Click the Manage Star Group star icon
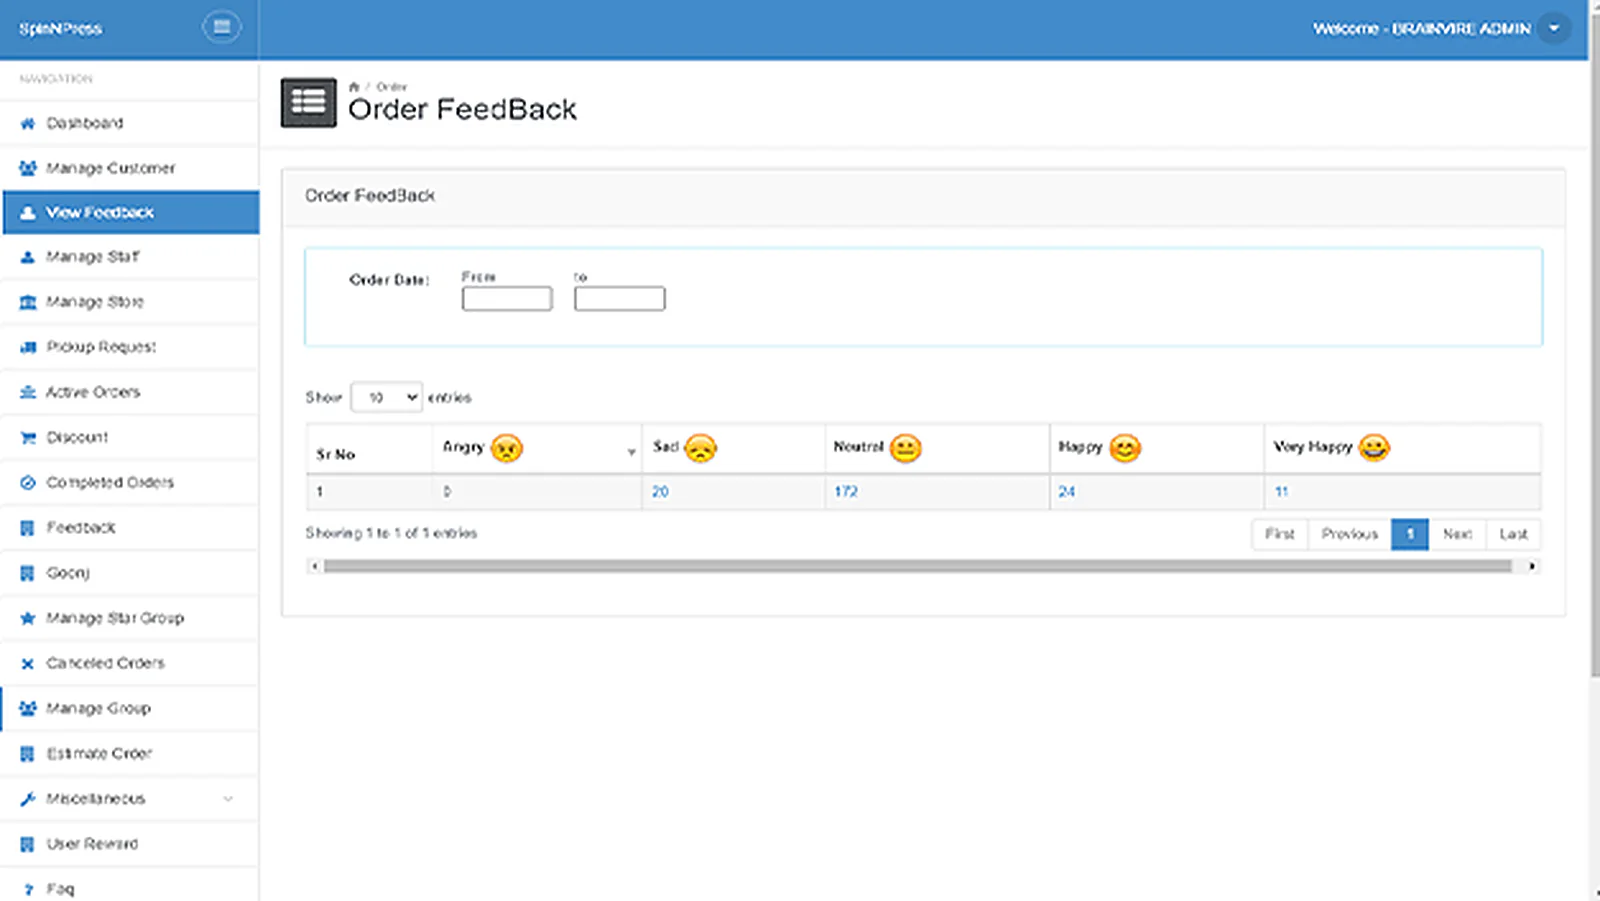 tap(28, 618)
